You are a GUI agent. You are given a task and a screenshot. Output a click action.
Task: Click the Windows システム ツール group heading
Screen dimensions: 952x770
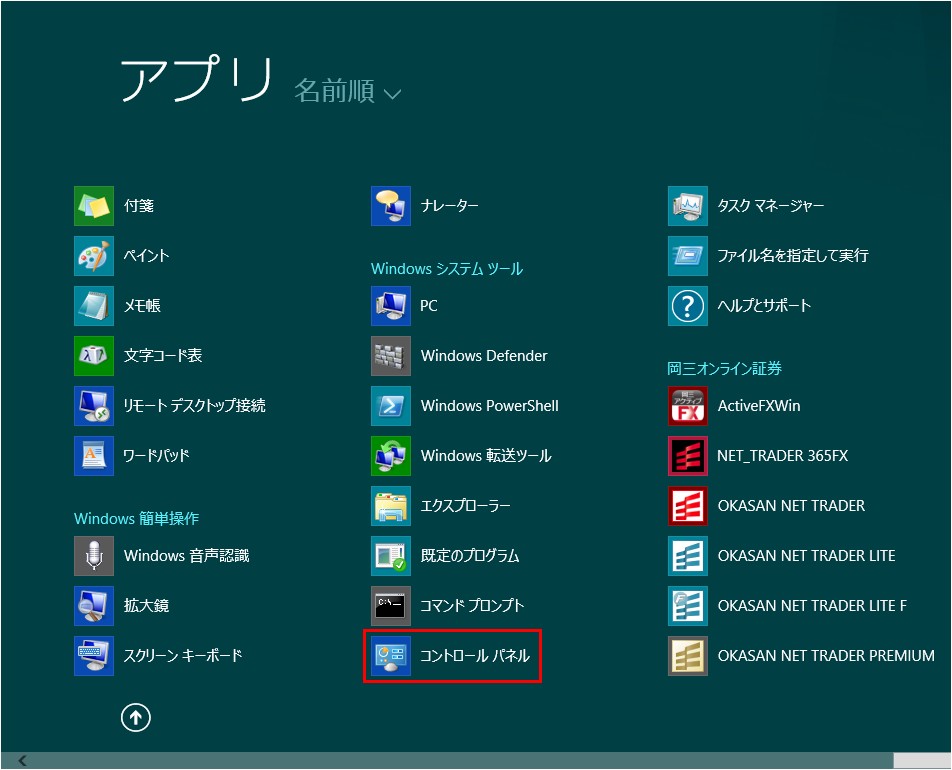(447, 269)
